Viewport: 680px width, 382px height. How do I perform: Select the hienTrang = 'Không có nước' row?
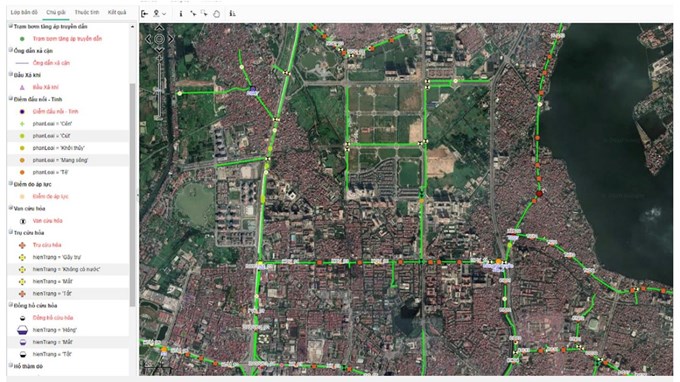pyautogui.click(x=68, y=269)
